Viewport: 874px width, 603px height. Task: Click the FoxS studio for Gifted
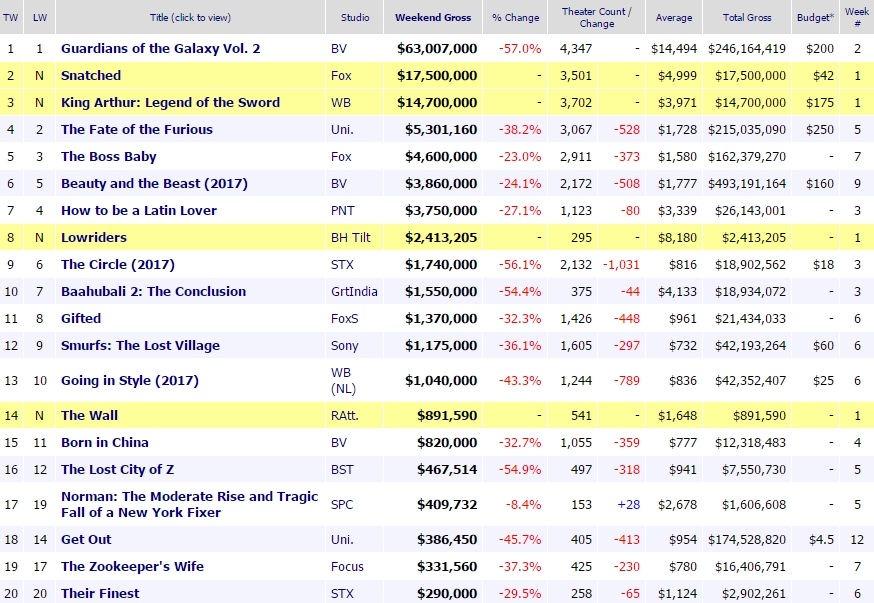click(345, 318)
